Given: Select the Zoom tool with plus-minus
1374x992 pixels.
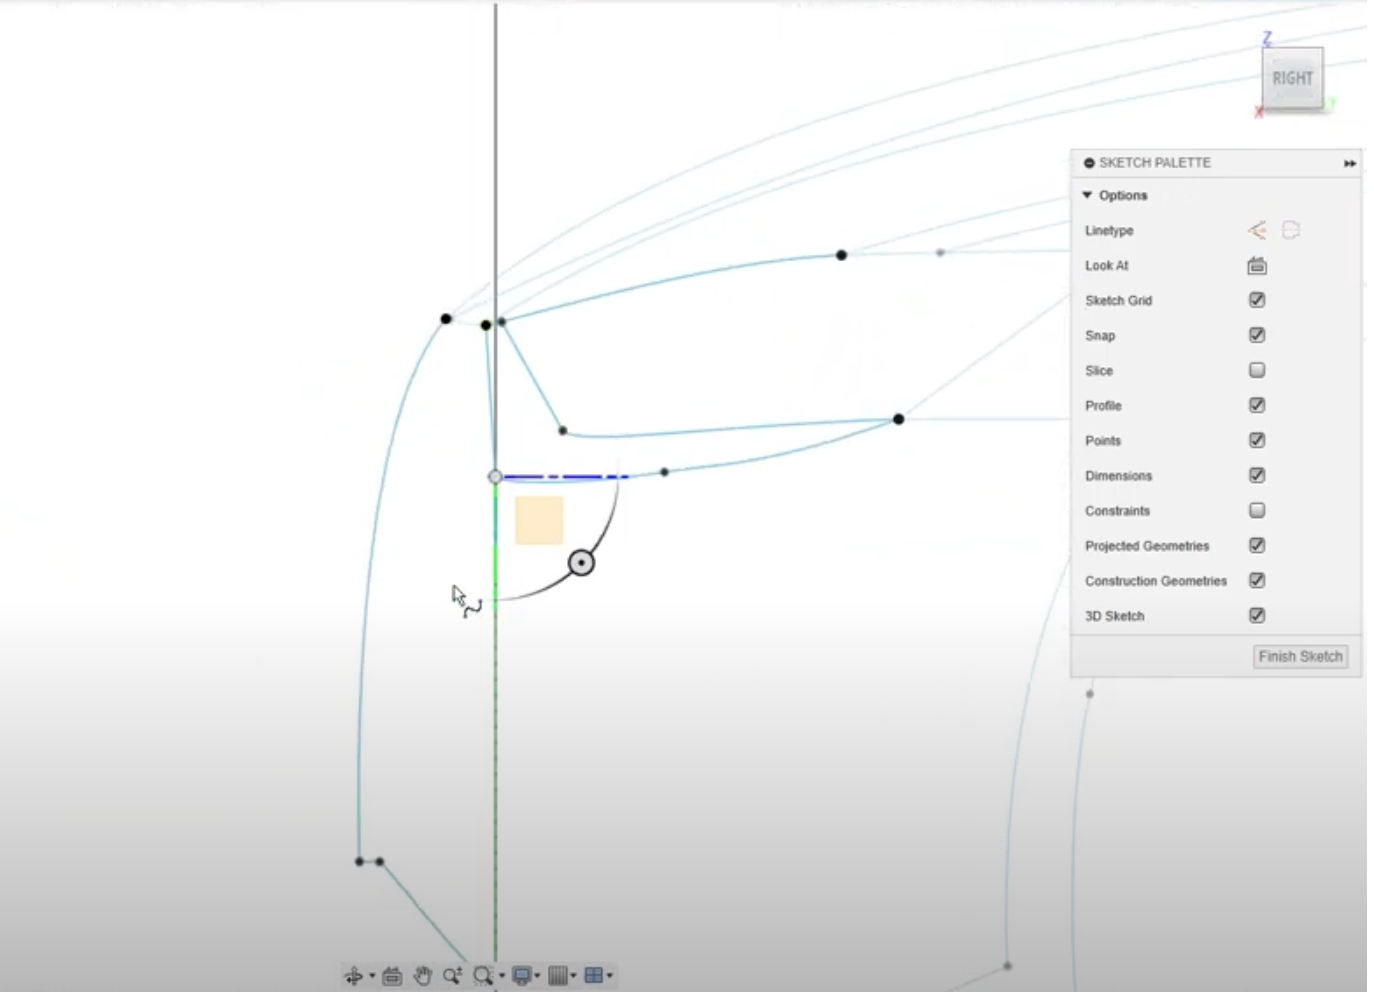Looking at the screenshot, I should [x=453, y=976].
